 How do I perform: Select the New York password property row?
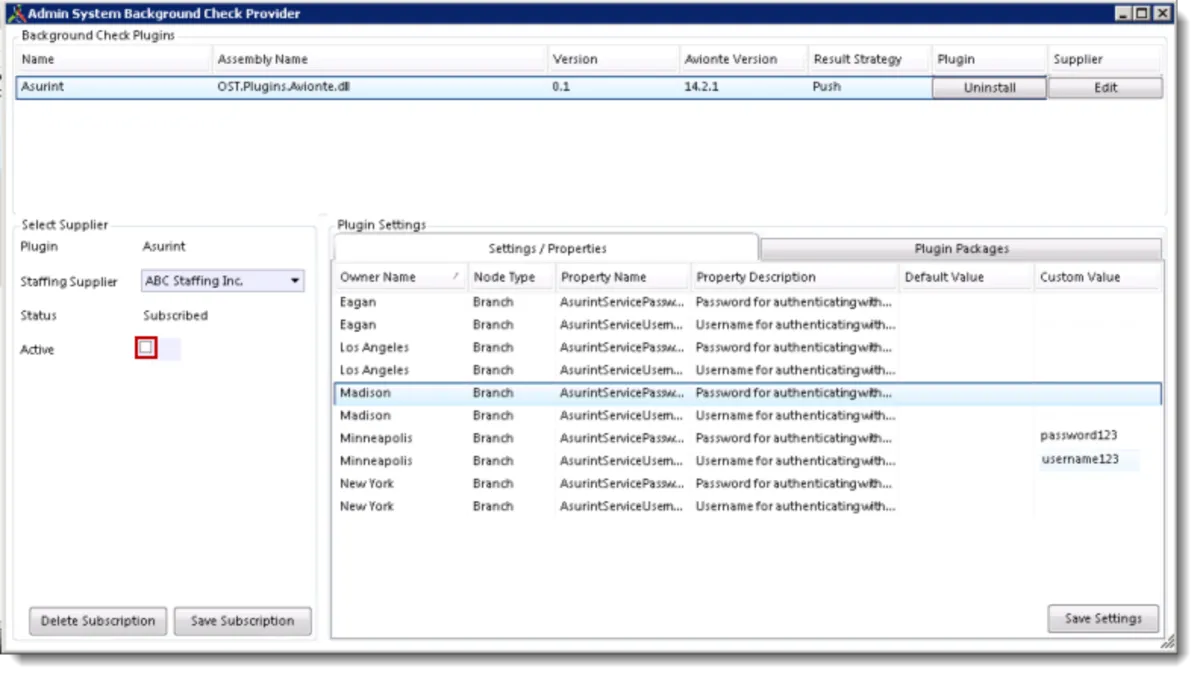747,484
